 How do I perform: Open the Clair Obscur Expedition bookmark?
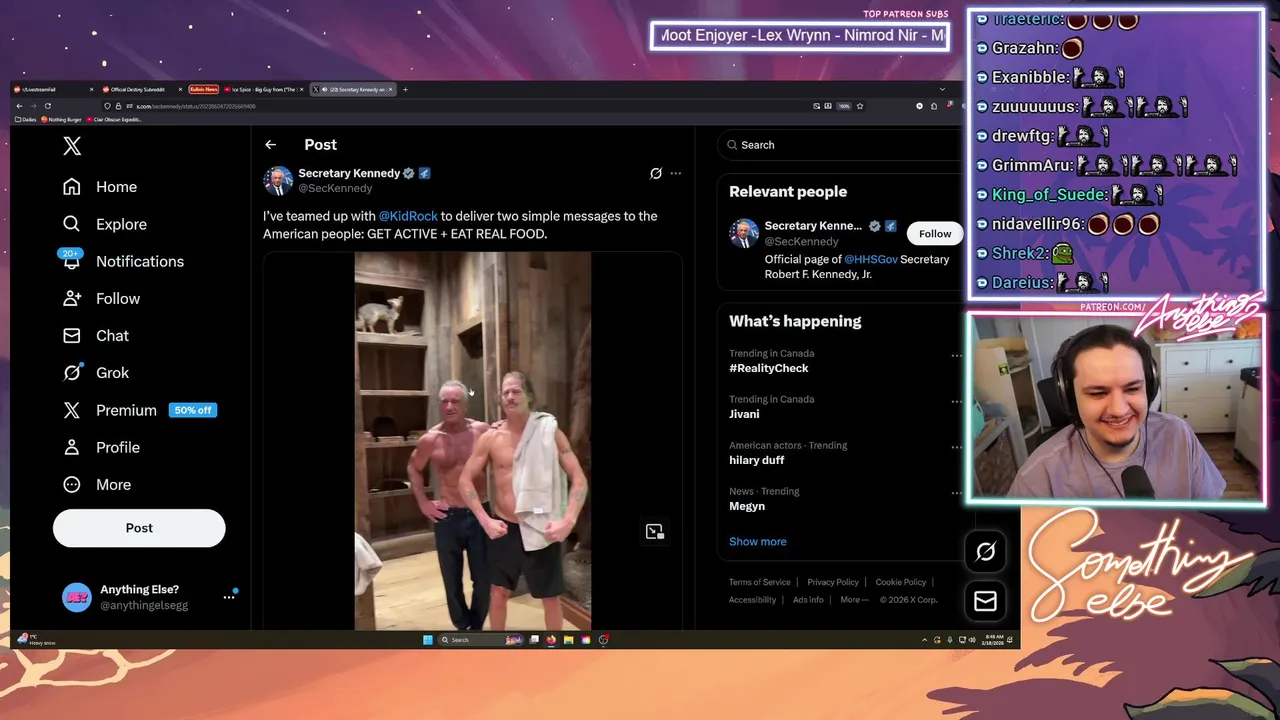(114, 119)
